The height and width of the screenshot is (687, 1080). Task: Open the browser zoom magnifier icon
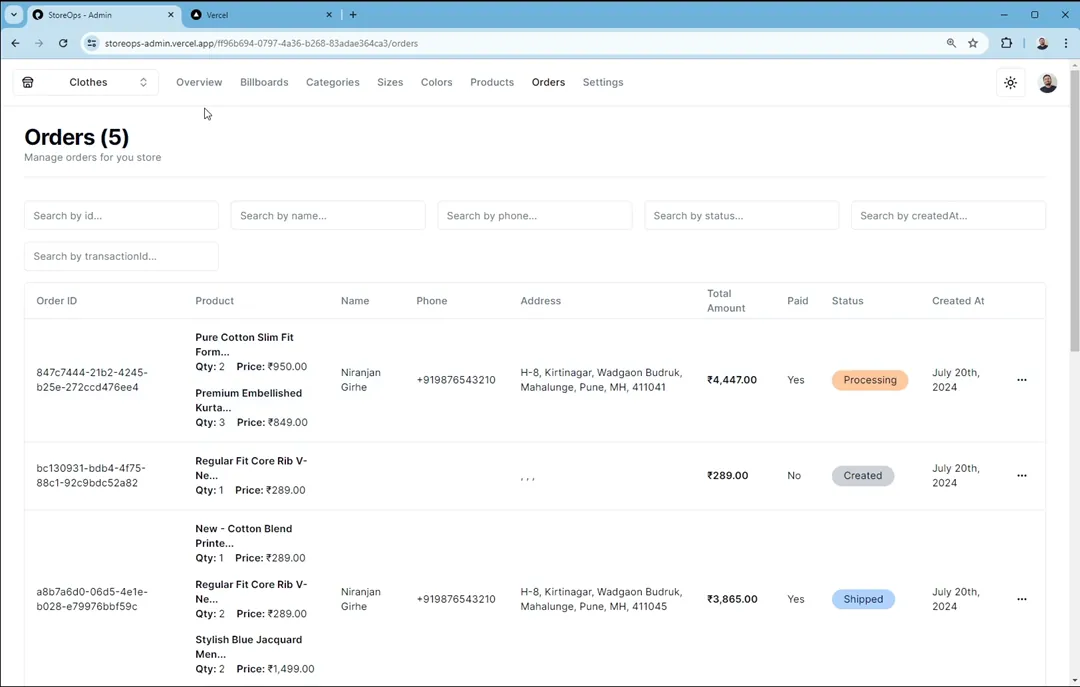click(x=951, y=43)
